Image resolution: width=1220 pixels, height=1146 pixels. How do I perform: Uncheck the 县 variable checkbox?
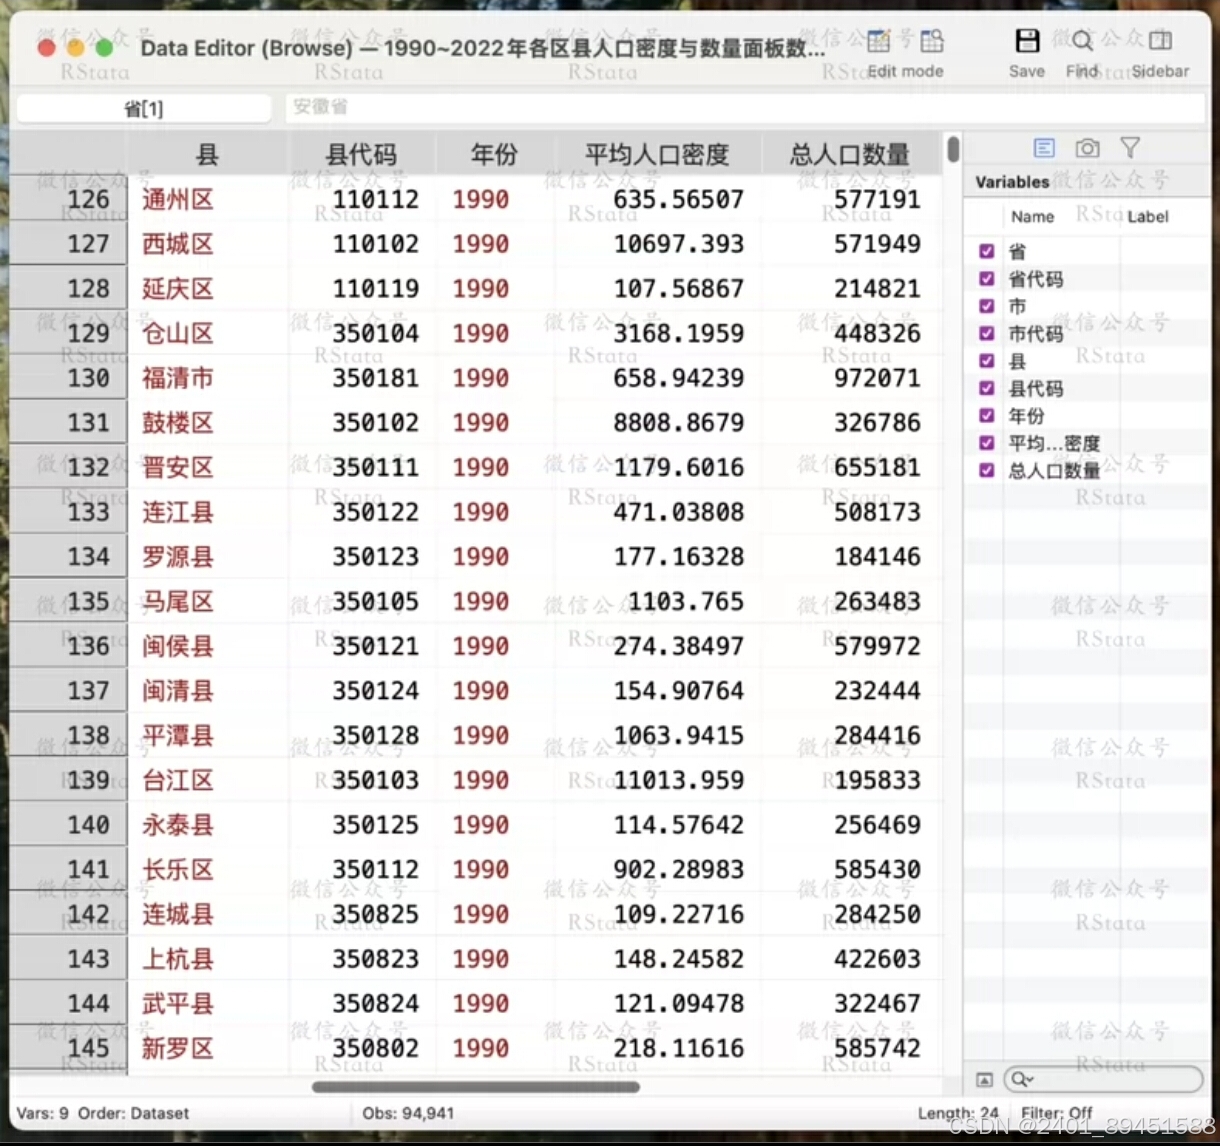coord(987,360)
